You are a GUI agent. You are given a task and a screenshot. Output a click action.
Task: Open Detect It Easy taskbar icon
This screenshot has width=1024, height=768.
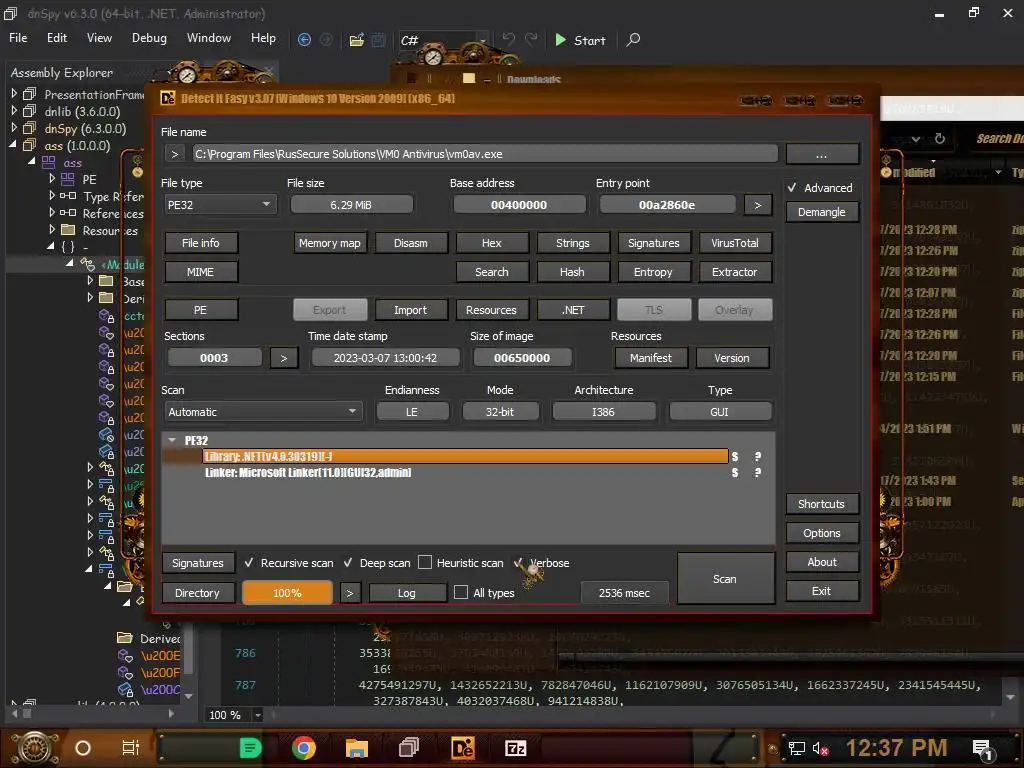click(462, 748)
